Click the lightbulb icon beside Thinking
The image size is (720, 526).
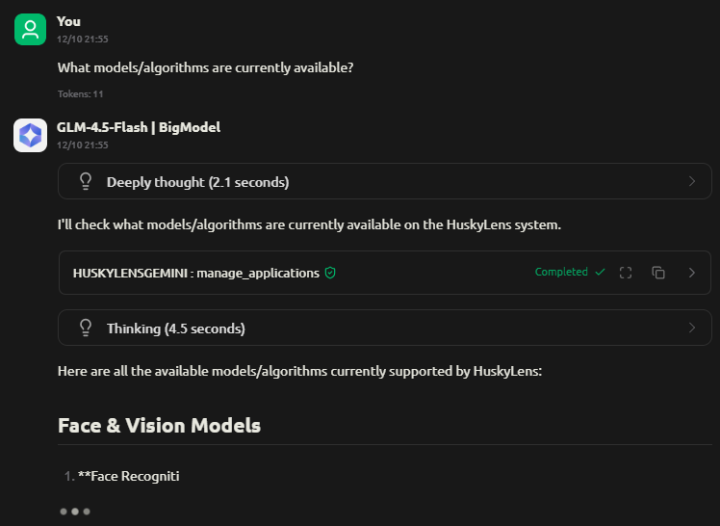(x=86, y=328)
